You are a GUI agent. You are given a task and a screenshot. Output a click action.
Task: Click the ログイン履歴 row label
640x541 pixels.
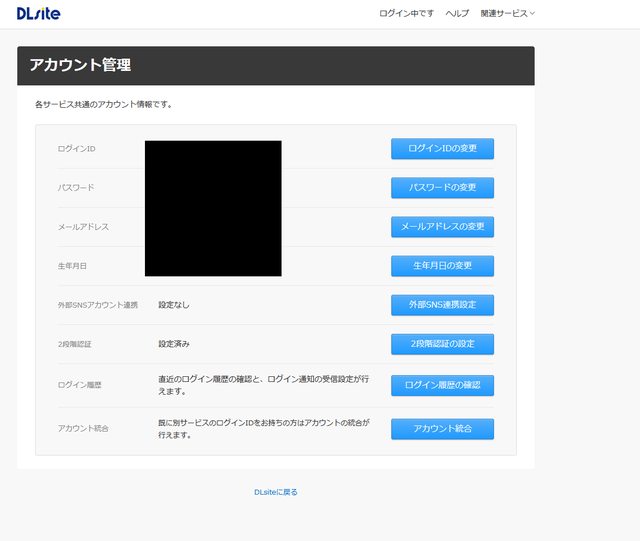tap(79, 385)
